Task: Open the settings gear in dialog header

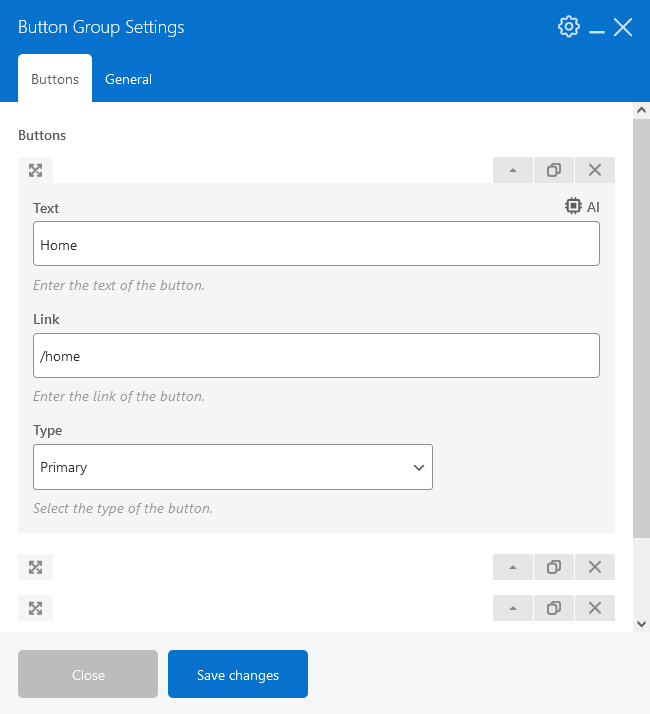Action: point(568,27)
